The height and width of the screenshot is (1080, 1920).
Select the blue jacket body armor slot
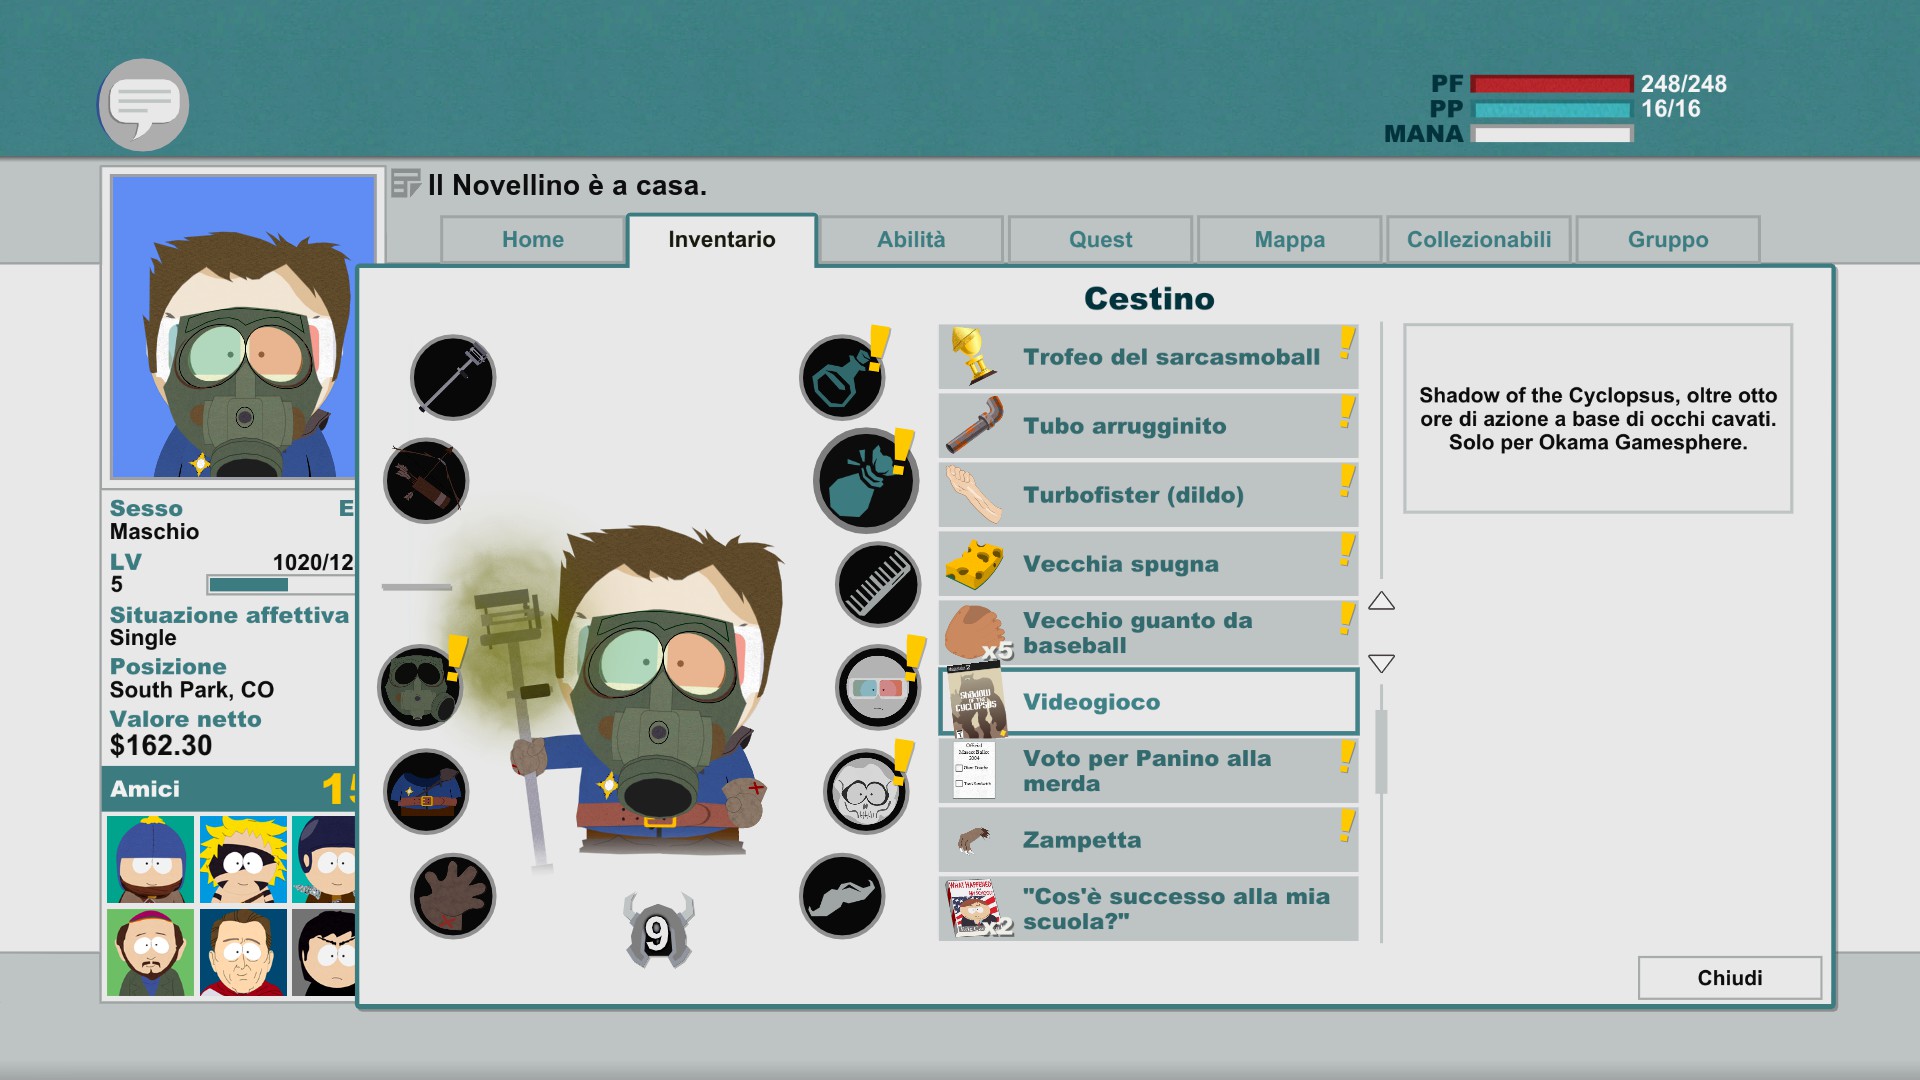click(x=426, y=791)
